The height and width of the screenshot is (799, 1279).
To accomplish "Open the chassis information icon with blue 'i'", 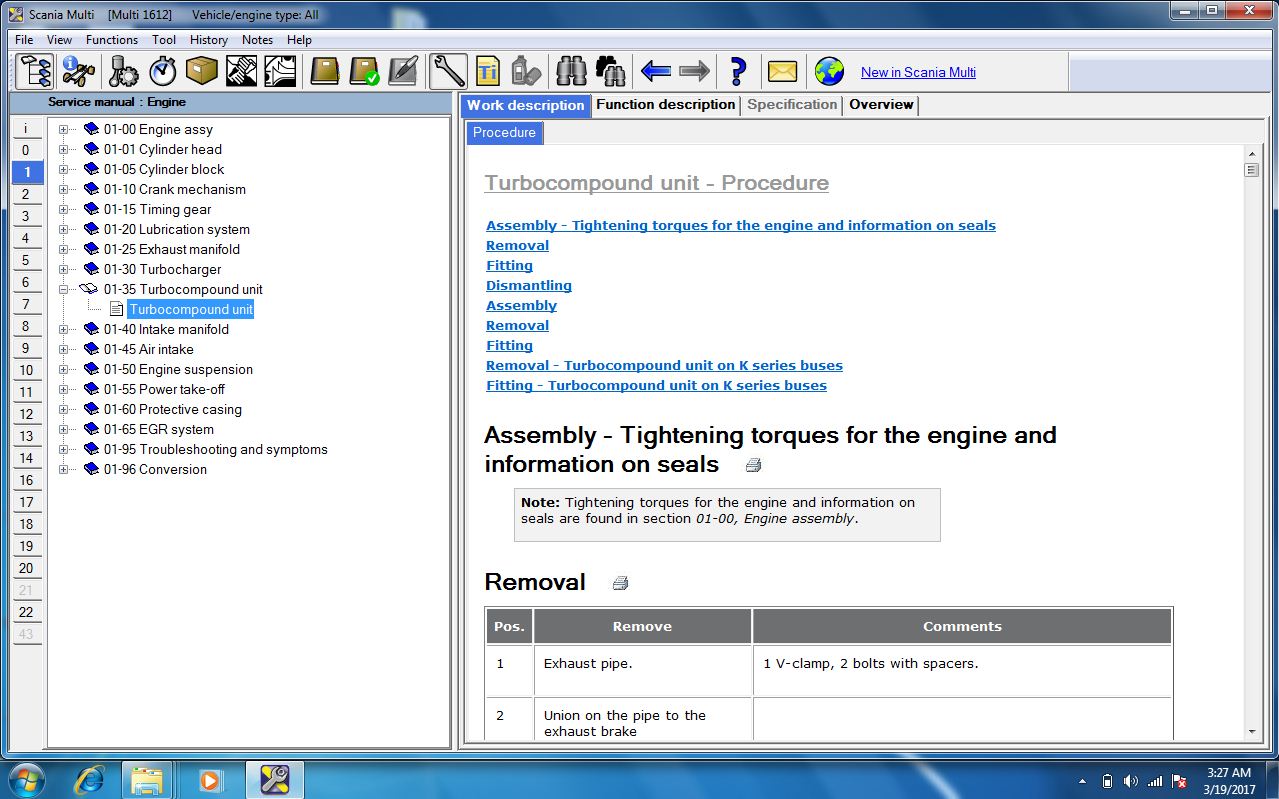I will pos(79,71).
